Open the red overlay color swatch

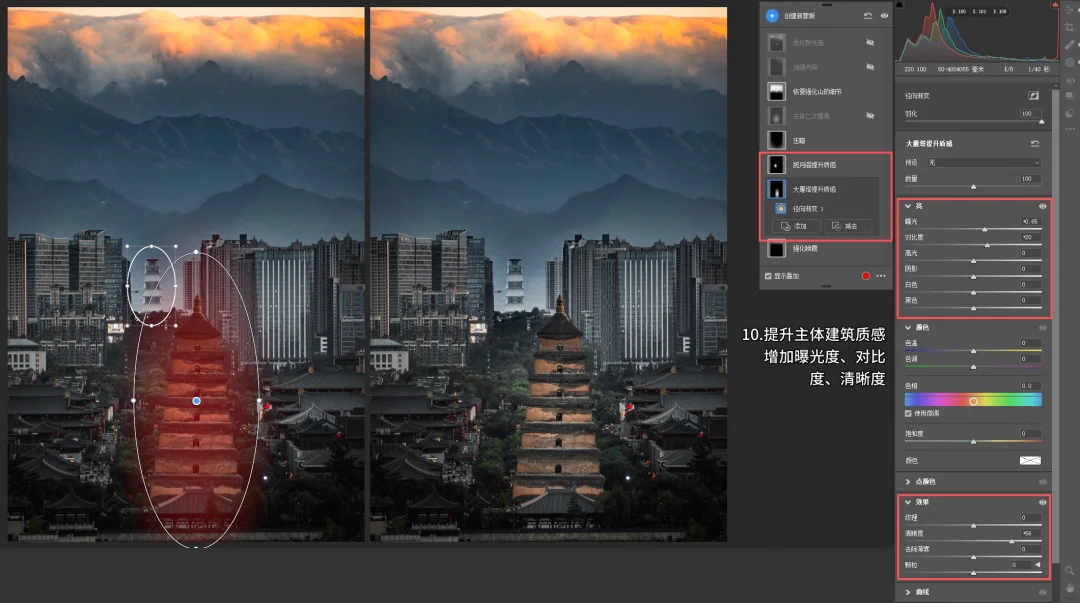pos(866,276)
